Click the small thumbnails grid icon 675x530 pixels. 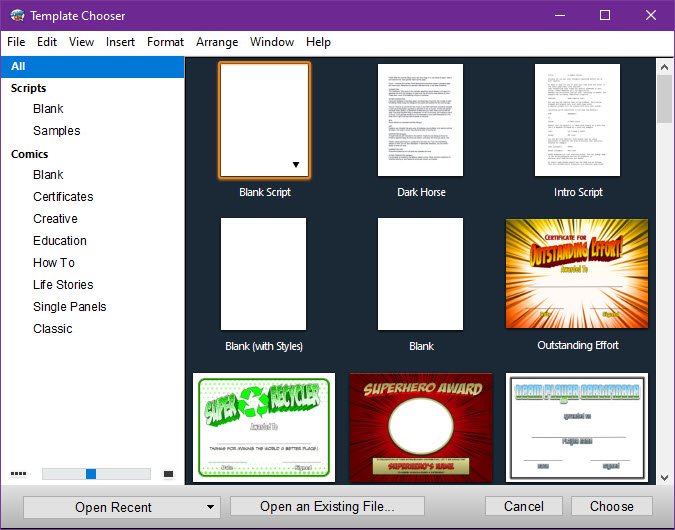(x=19, y=474)
